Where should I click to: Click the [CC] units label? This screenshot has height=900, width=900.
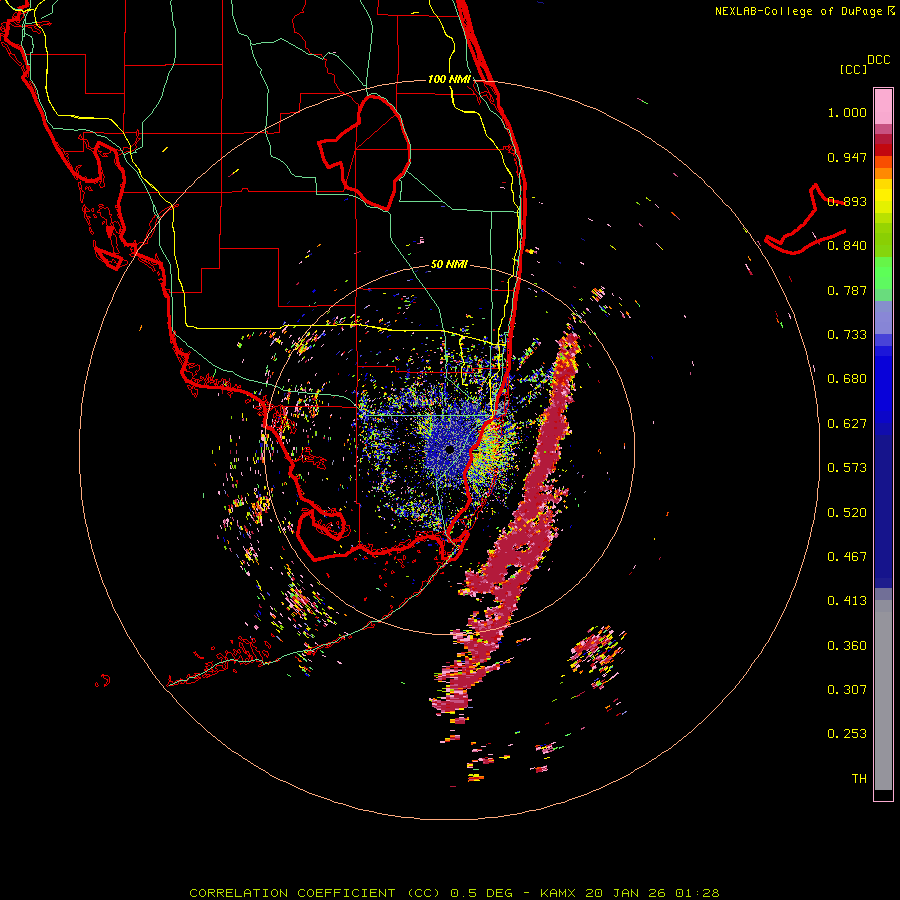853,69
